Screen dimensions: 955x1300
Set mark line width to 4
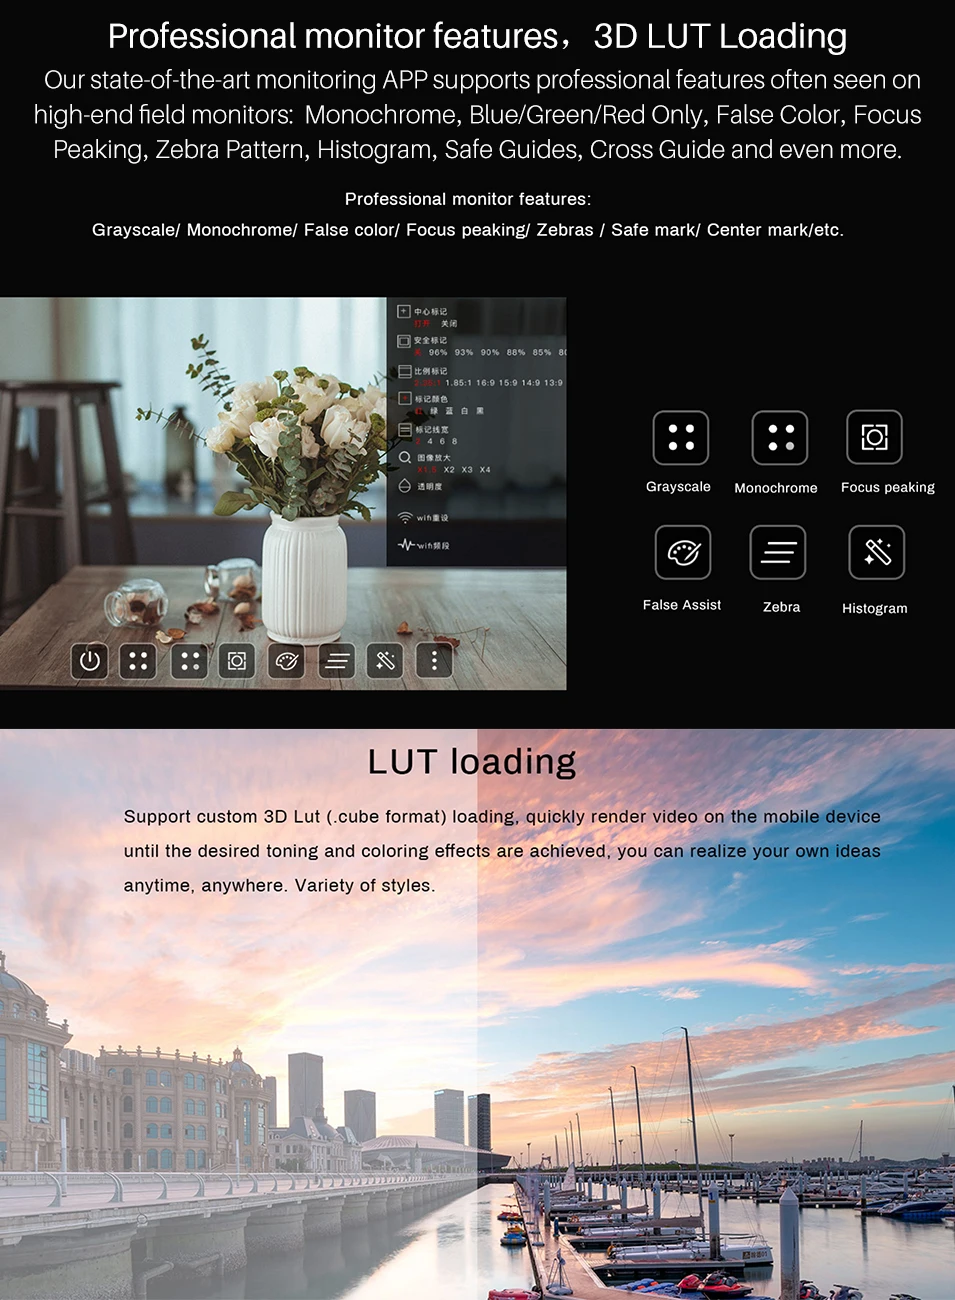(430, 441)
